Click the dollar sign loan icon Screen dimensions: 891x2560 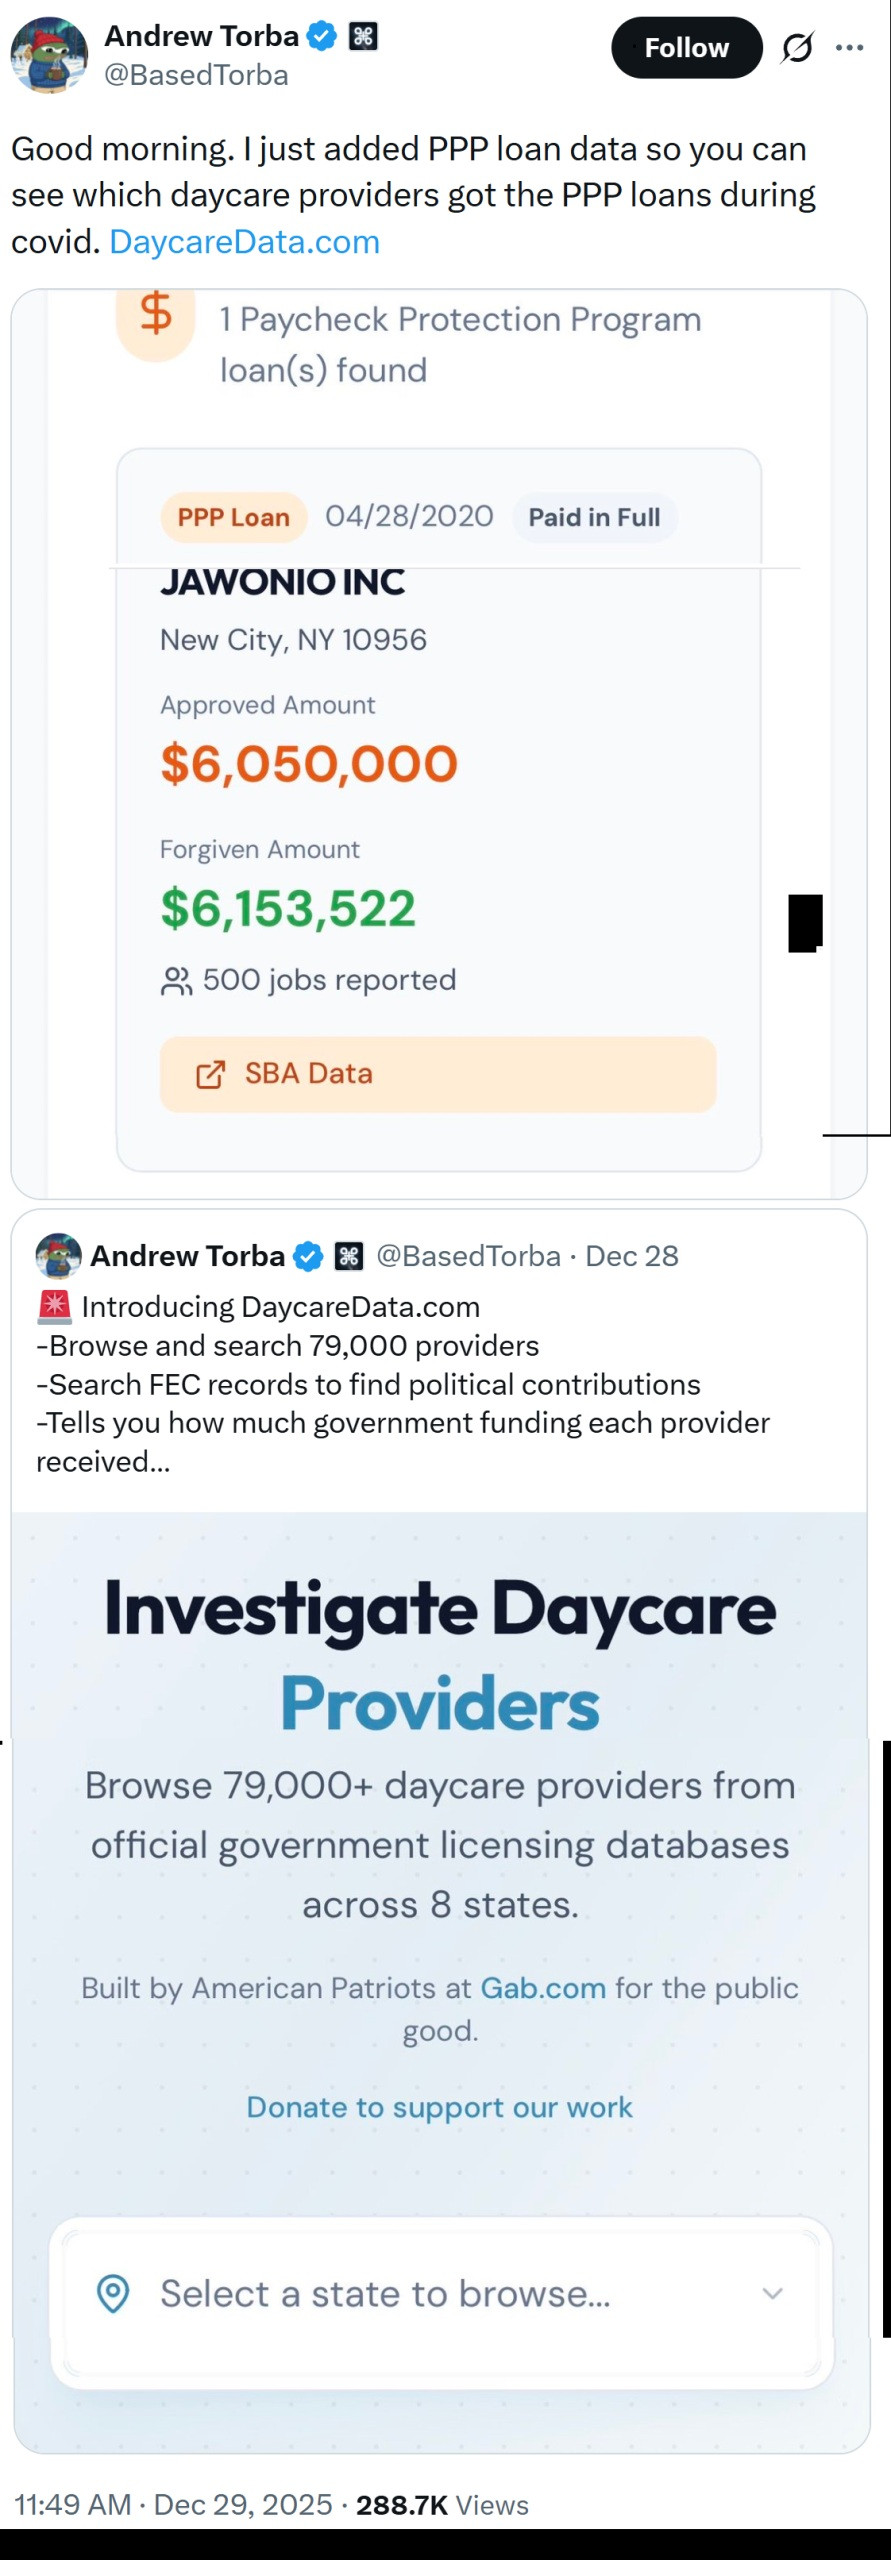click(x=155, y=315)
